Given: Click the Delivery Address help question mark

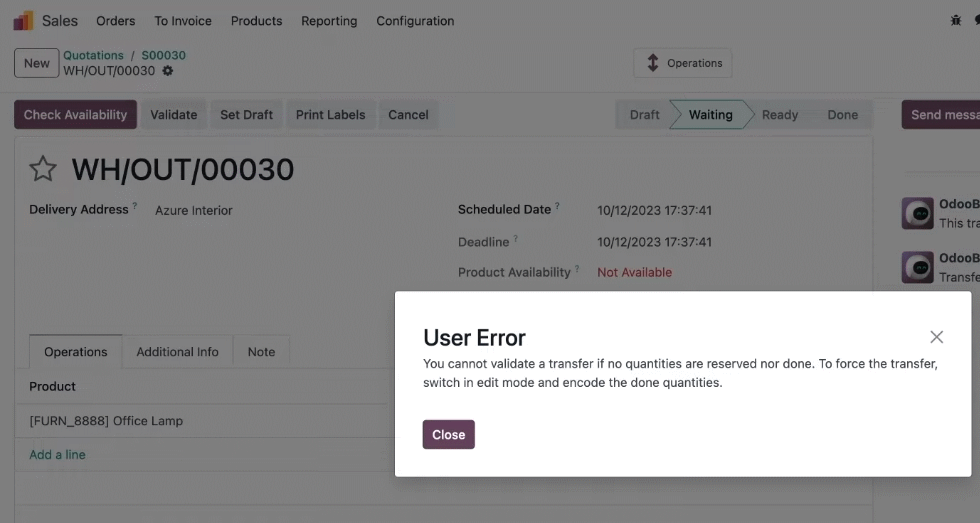Looking at the screenshot, I should click(x=134, y=206).
